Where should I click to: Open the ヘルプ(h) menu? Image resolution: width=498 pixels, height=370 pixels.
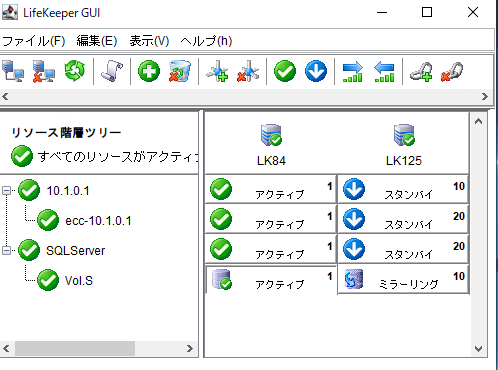206,41
